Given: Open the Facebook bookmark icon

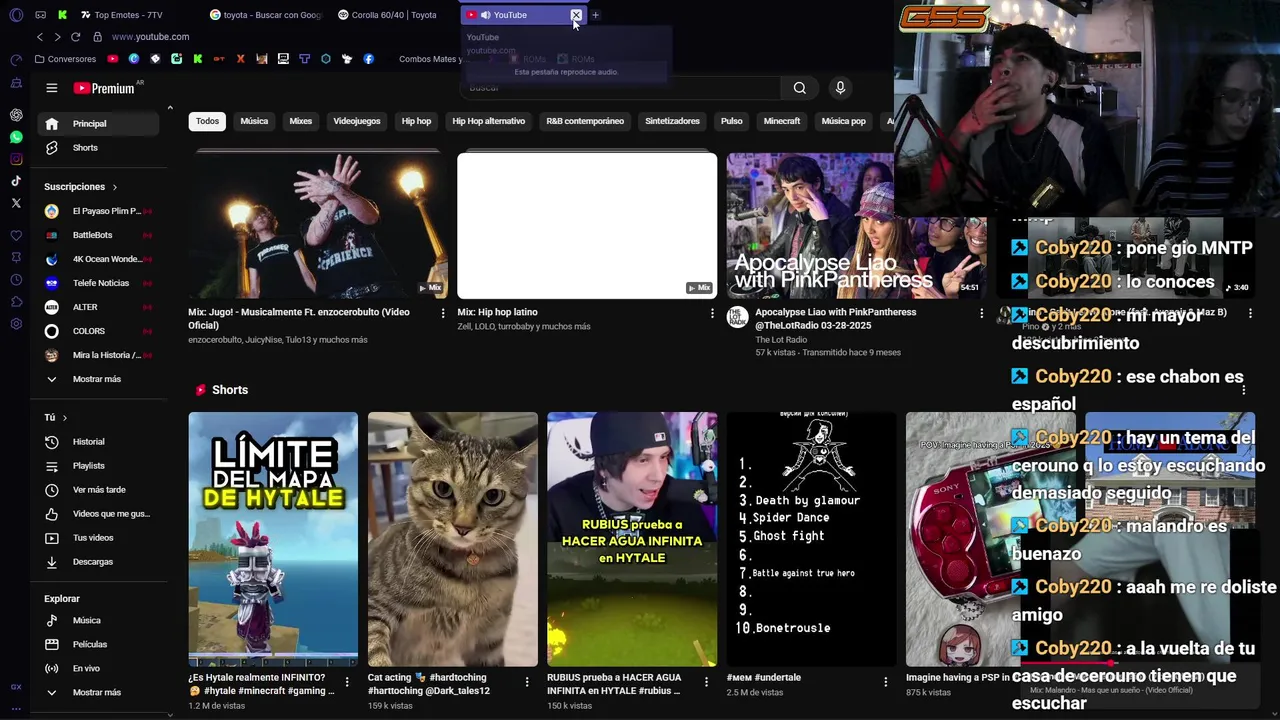Looking at the screenshot, I should [x=368, y=59].
